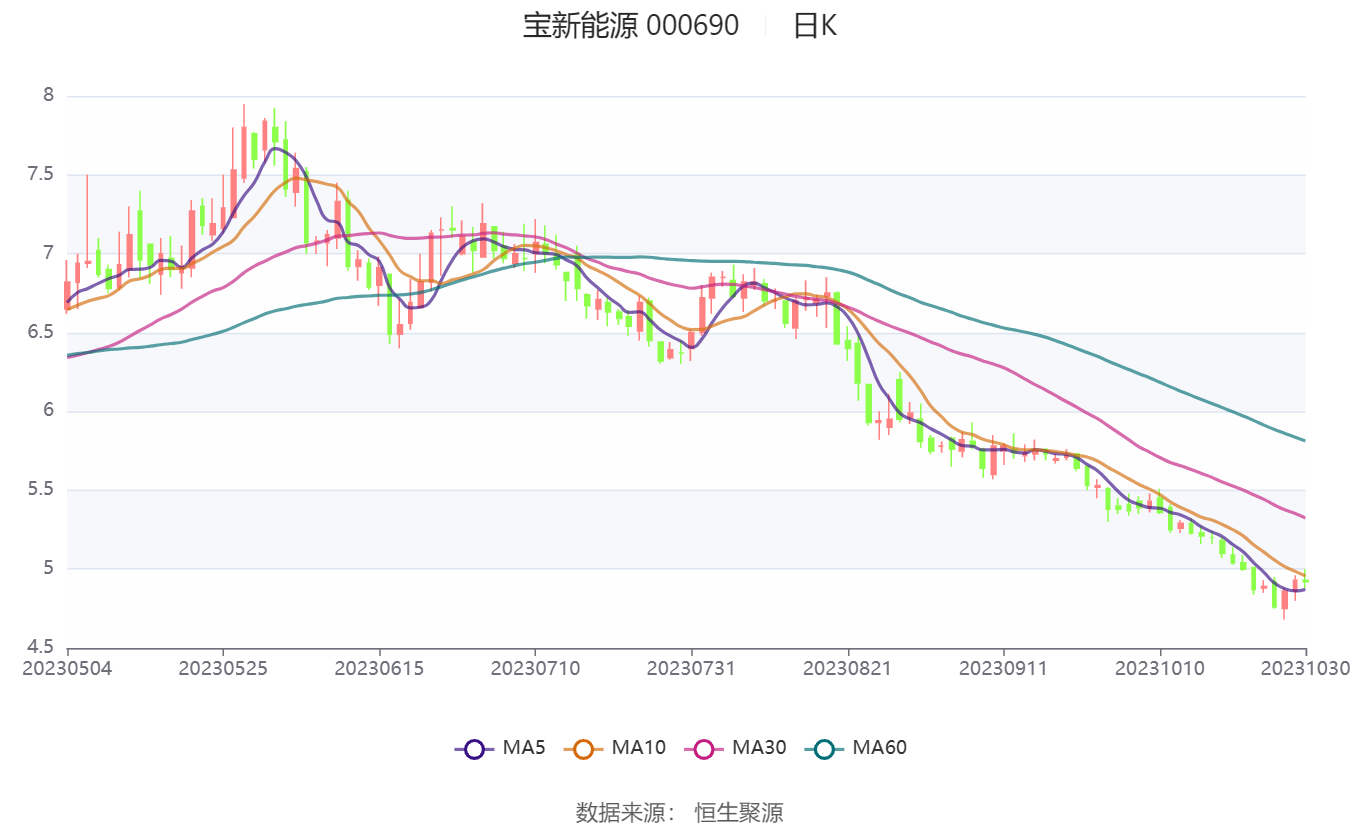Pick the 20230821 date on the x-axis
This screenshot has width=1360, height=828.
pyautogui.click(x=847, y=668)
